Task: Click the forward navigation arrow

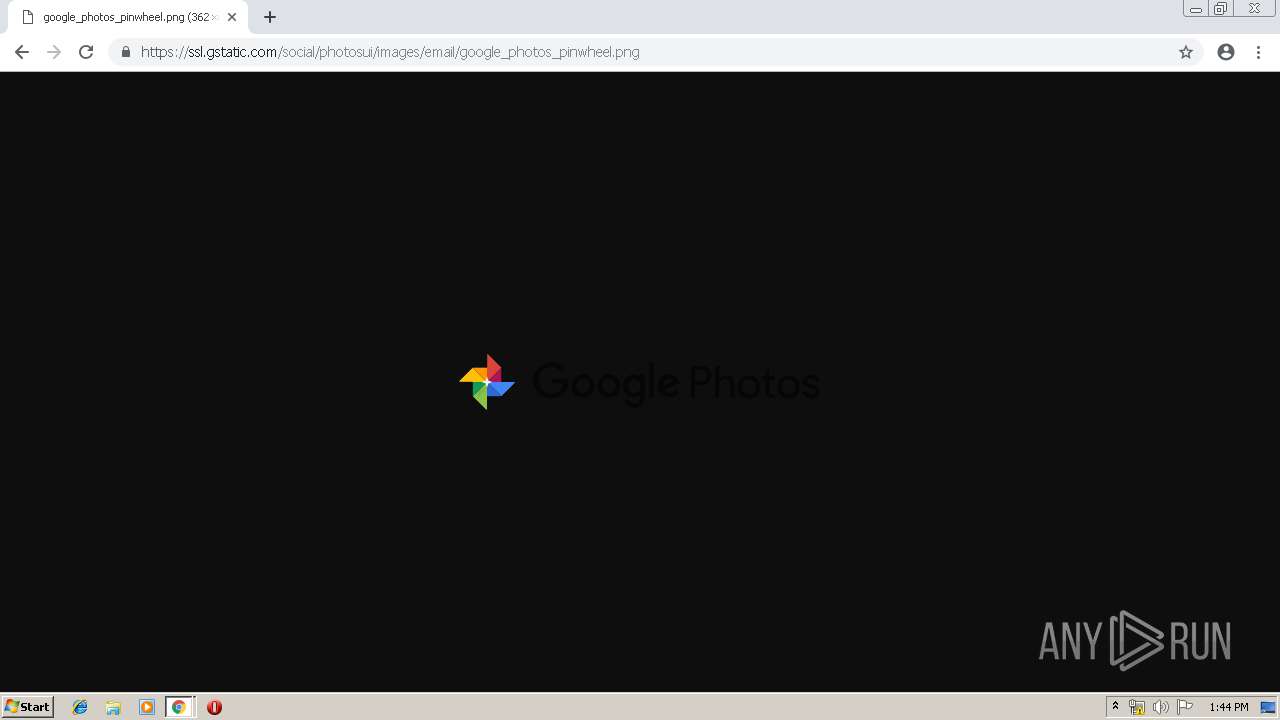Action: click(x=54, y=52)
